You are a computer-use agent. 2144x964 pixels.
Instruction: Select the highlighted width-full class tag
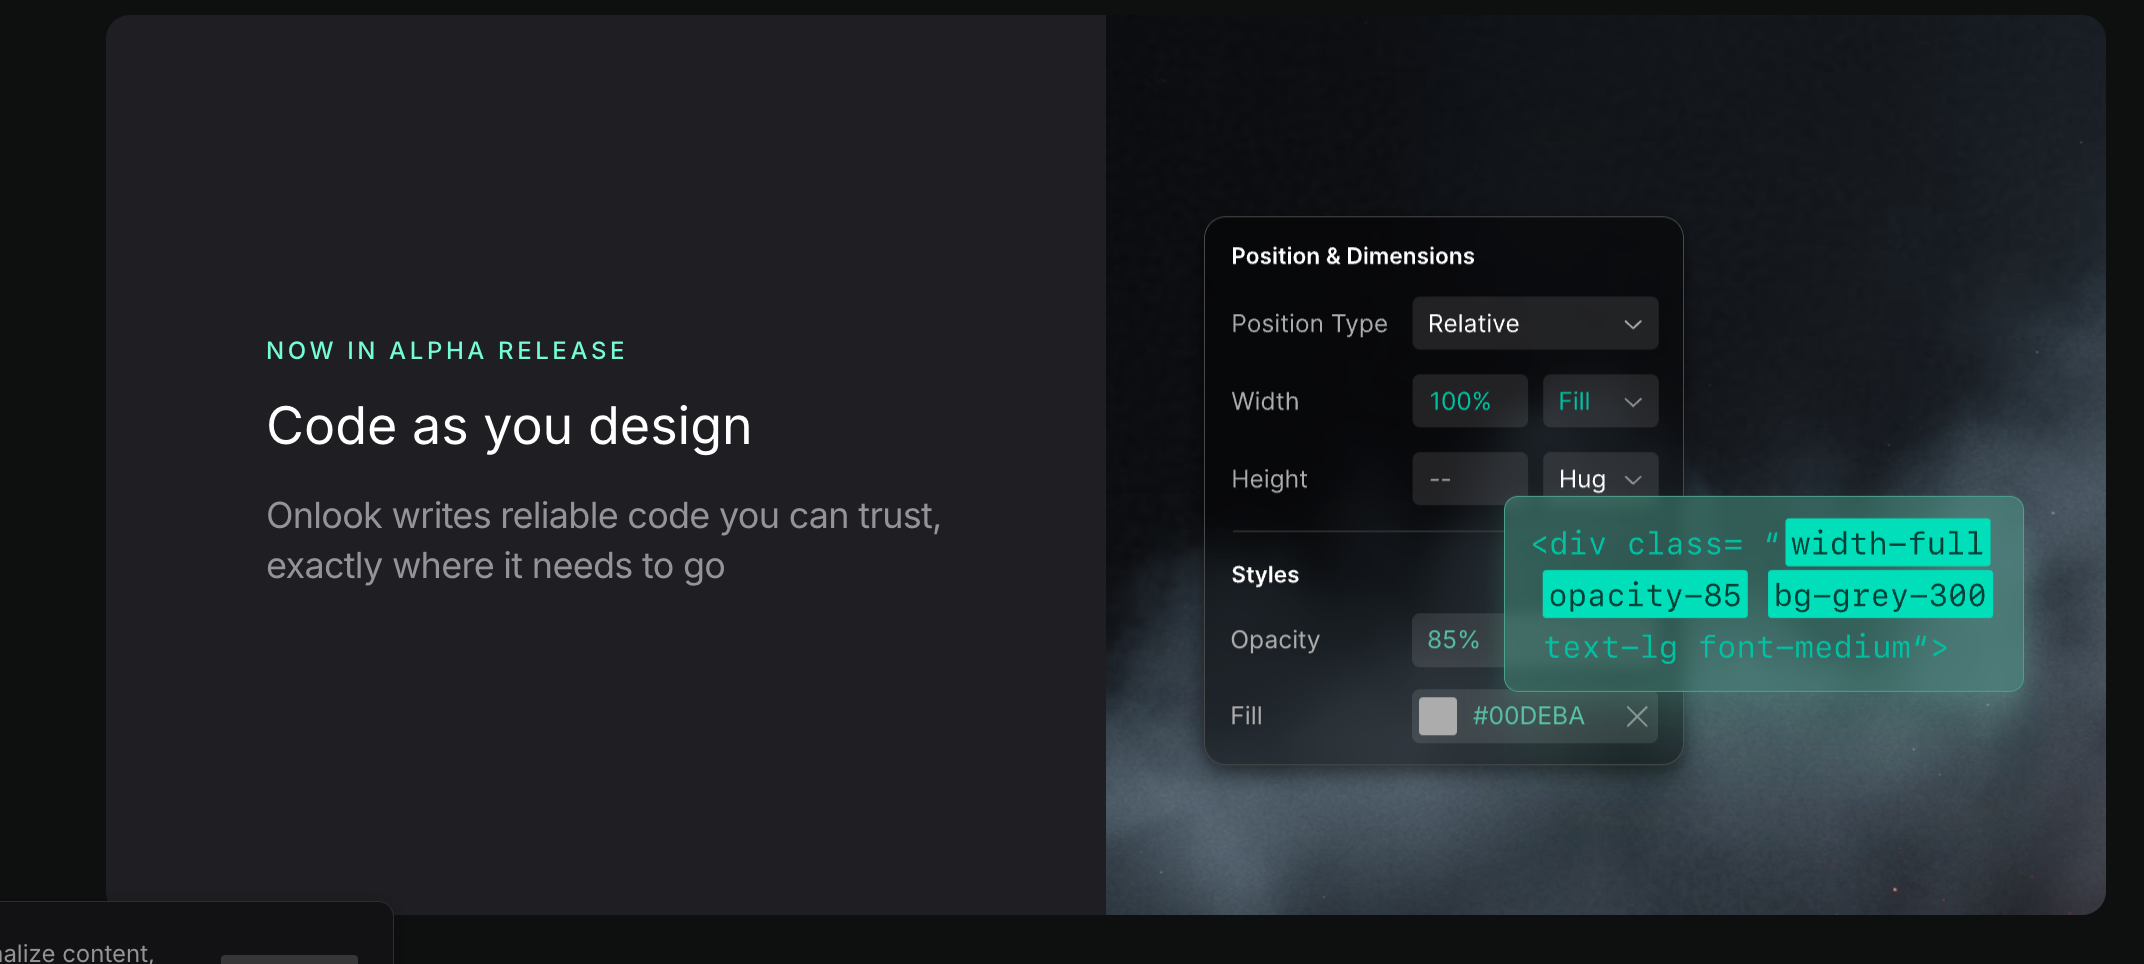pyautogui.click(x=1886, y=543)
